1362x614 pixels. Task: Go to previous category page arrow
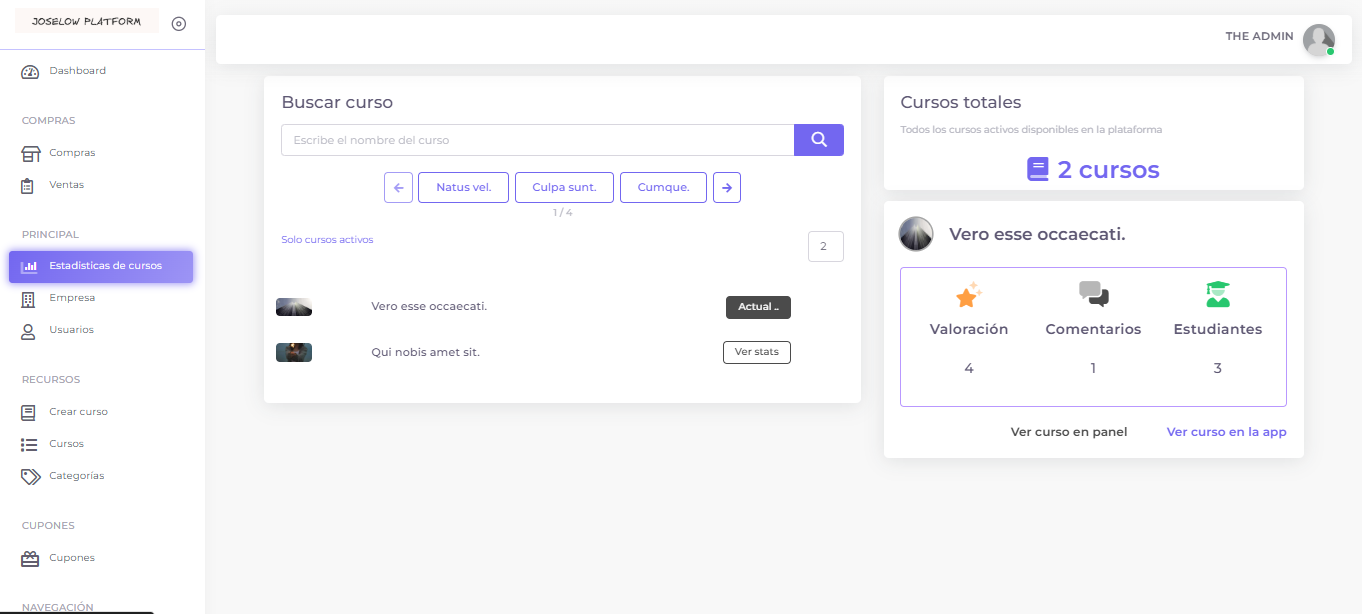coord(398,187)
